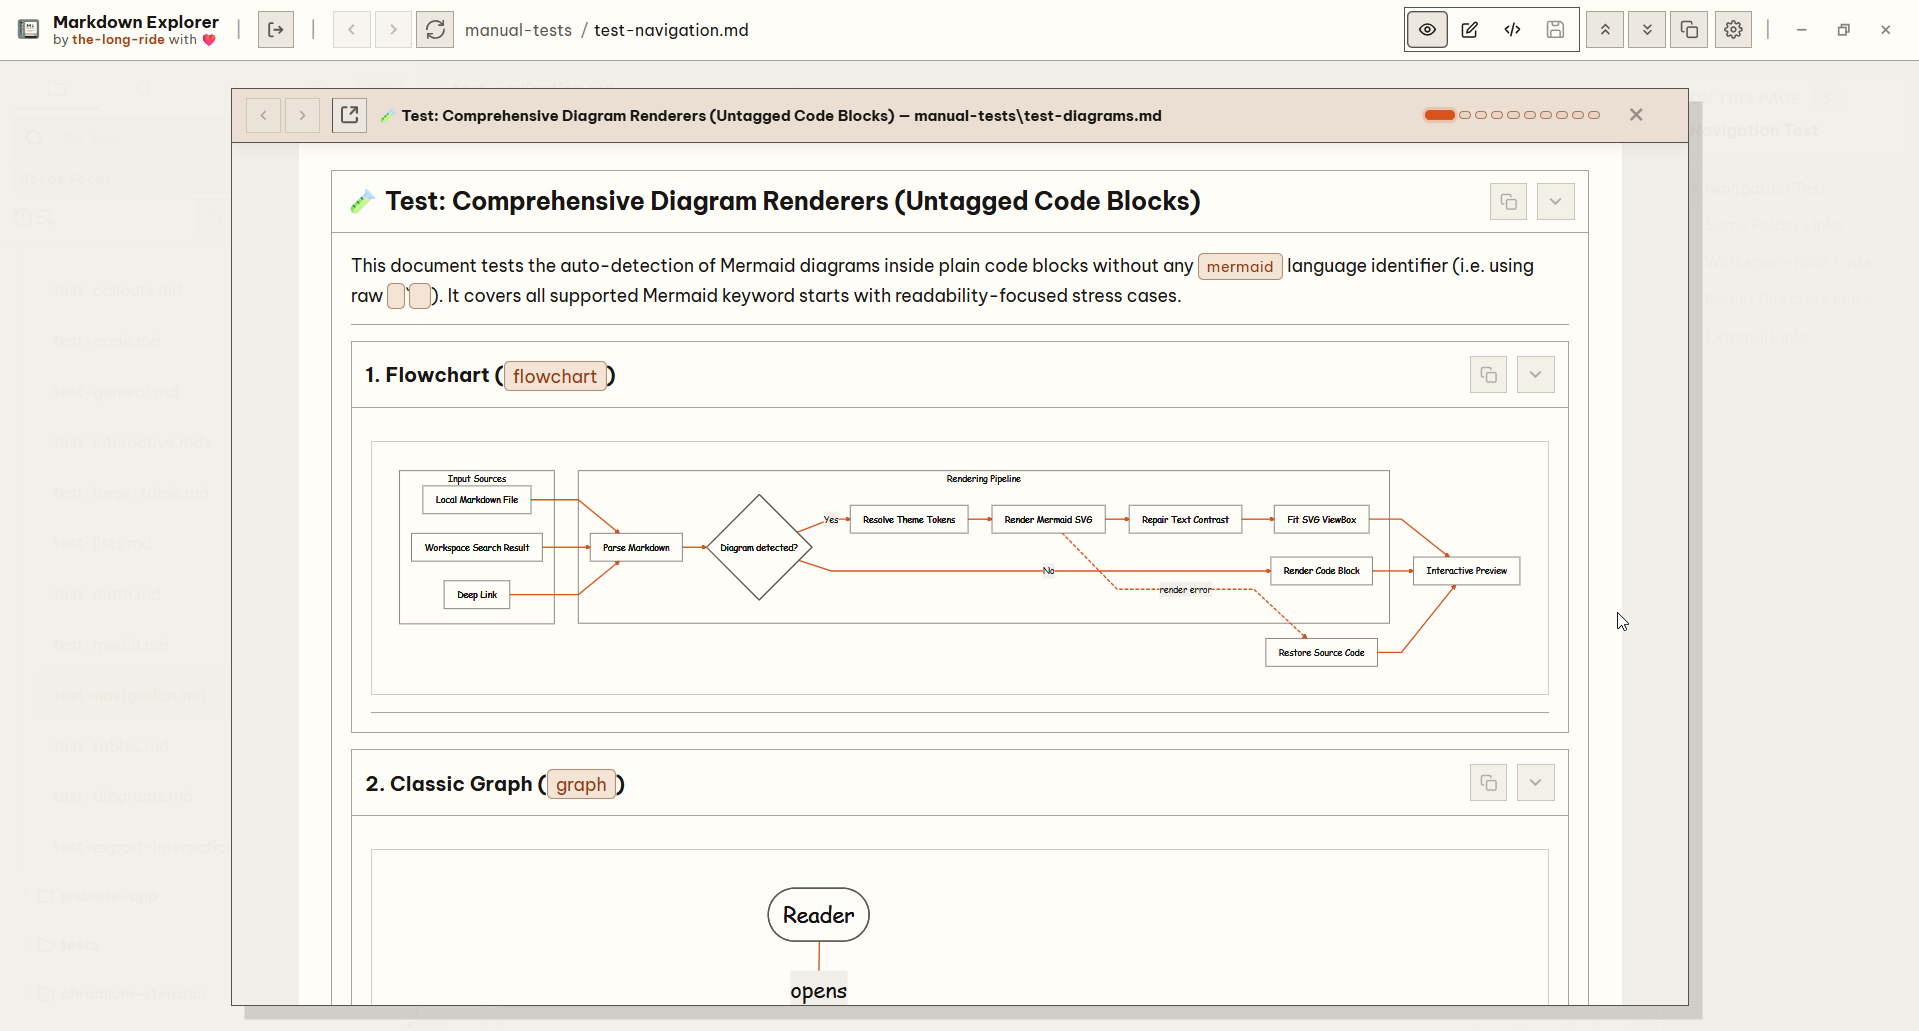Go forward using the main toolbar forward arrow
Screen dimensions: 1919x1031
coord(393,30)
